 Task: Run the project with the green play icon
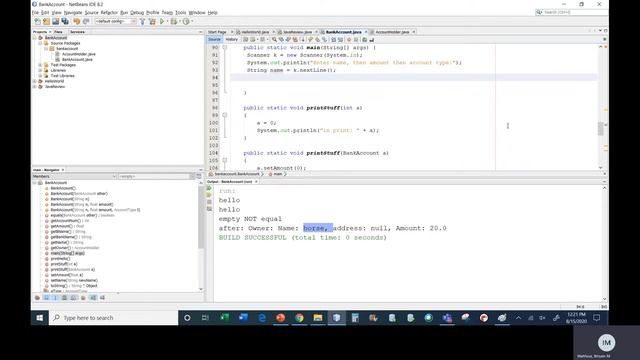click(162, 21)
